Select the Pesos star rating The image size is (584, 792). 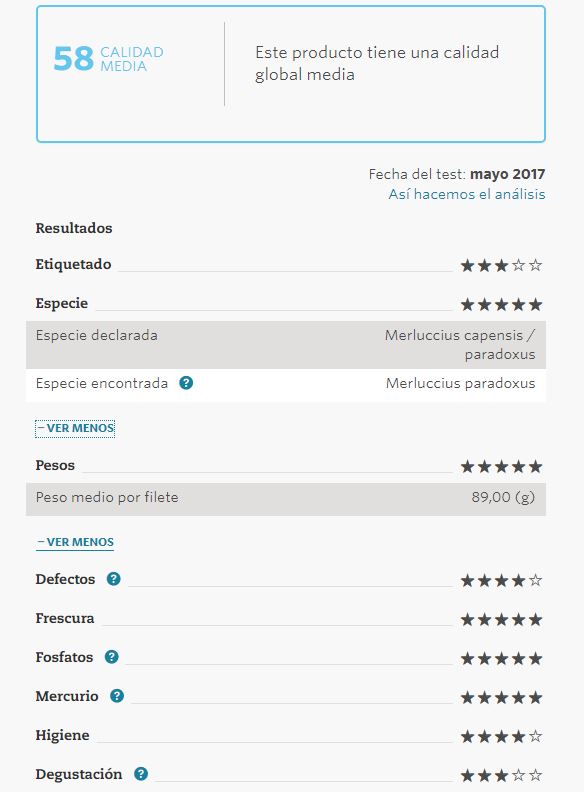tap(501, 466)
